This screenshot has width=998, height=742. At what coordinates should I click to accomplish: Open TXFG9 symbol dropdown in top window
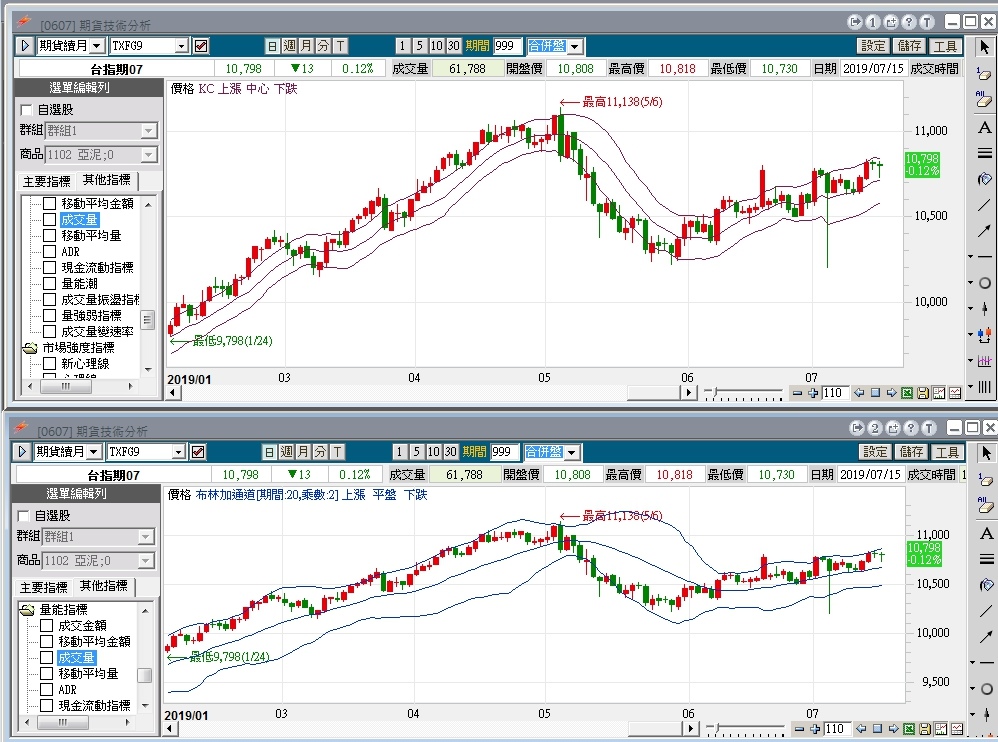pyautogui.click(x=181, y=46)
